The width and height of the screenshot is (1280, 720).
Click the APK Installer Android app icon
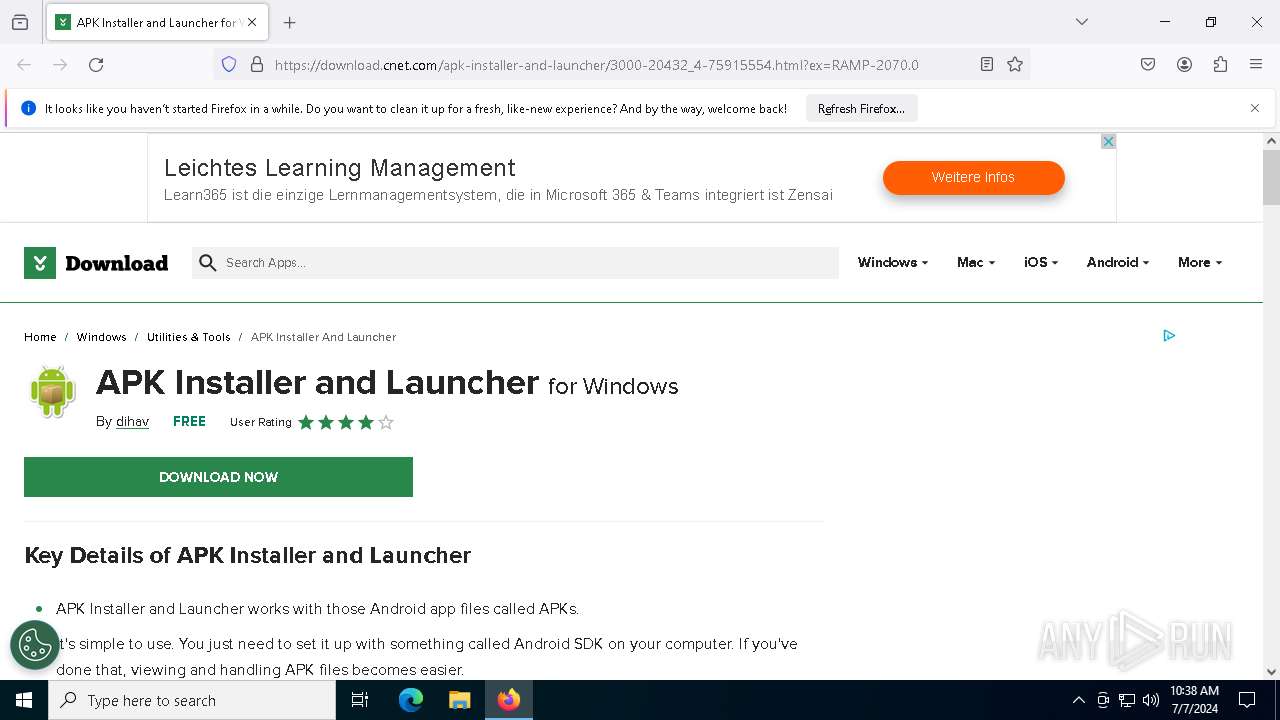click(53, 391)
